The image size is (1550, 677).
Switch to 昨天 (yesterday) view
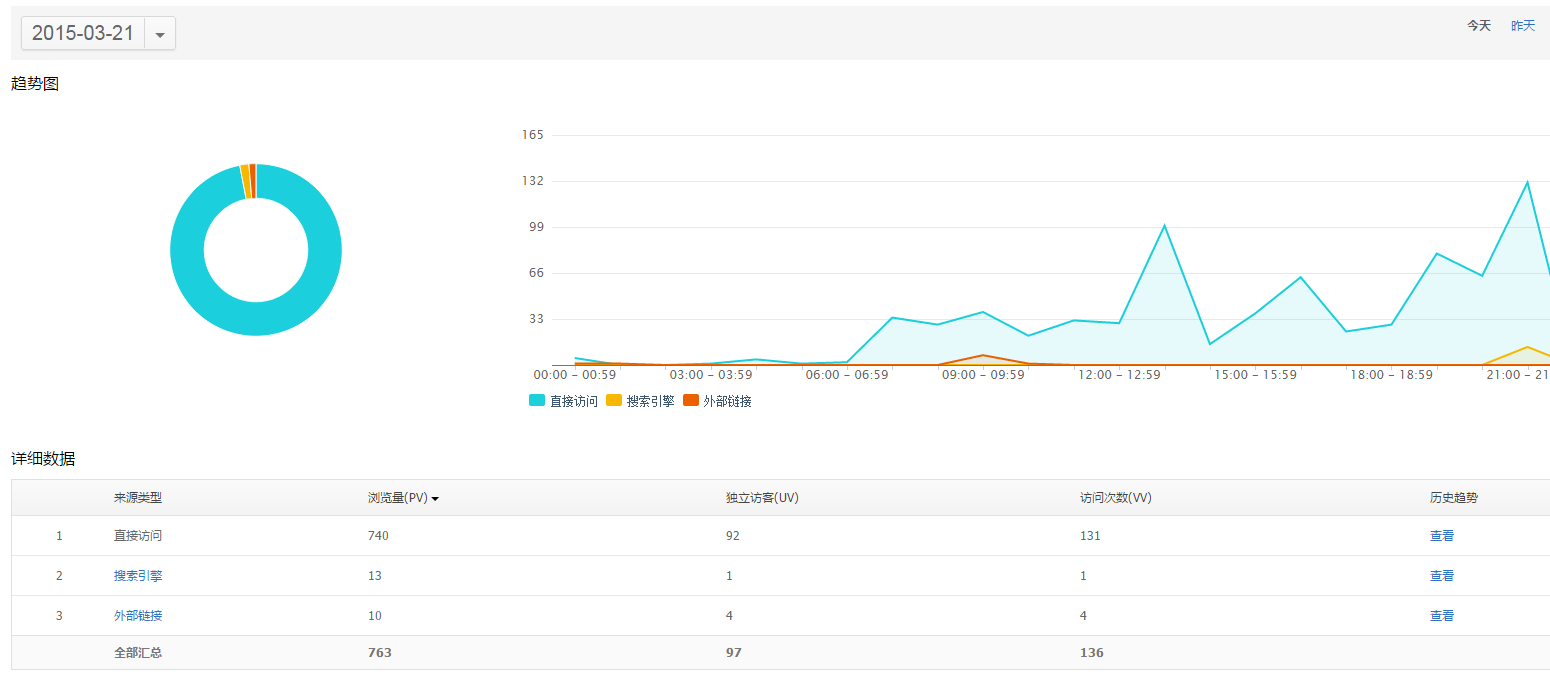point(1522,26)
